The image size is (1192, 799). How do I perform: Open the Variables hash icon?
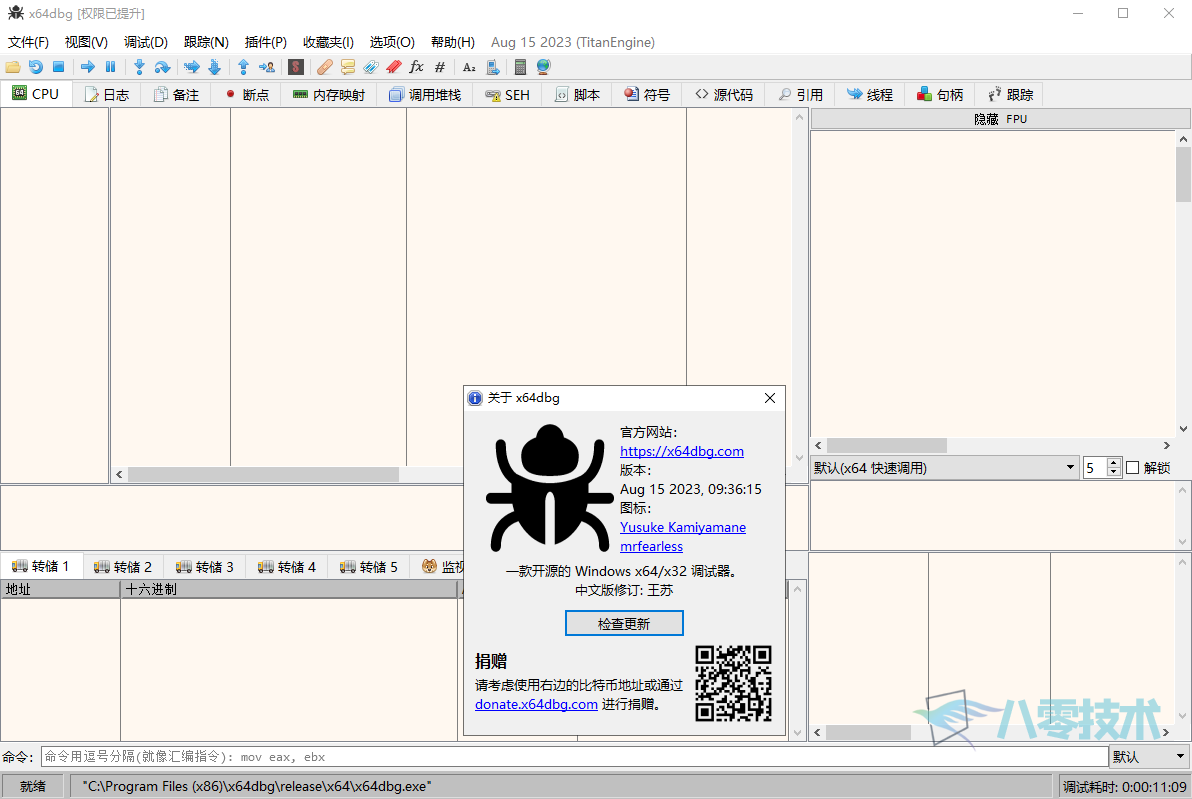coord(439,67)
